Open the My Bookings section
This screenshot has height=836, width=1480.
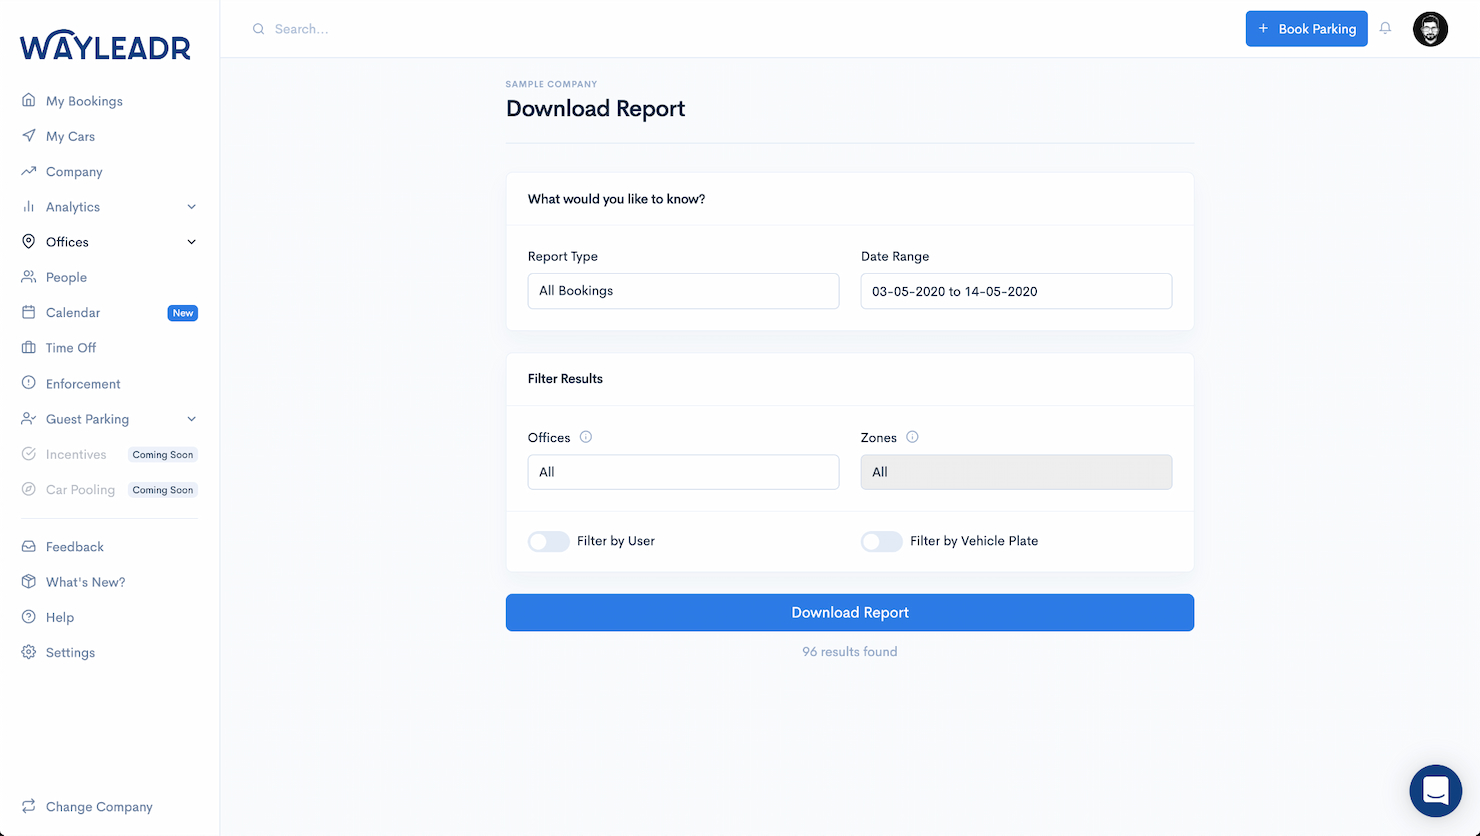click(x=83, y=100)
